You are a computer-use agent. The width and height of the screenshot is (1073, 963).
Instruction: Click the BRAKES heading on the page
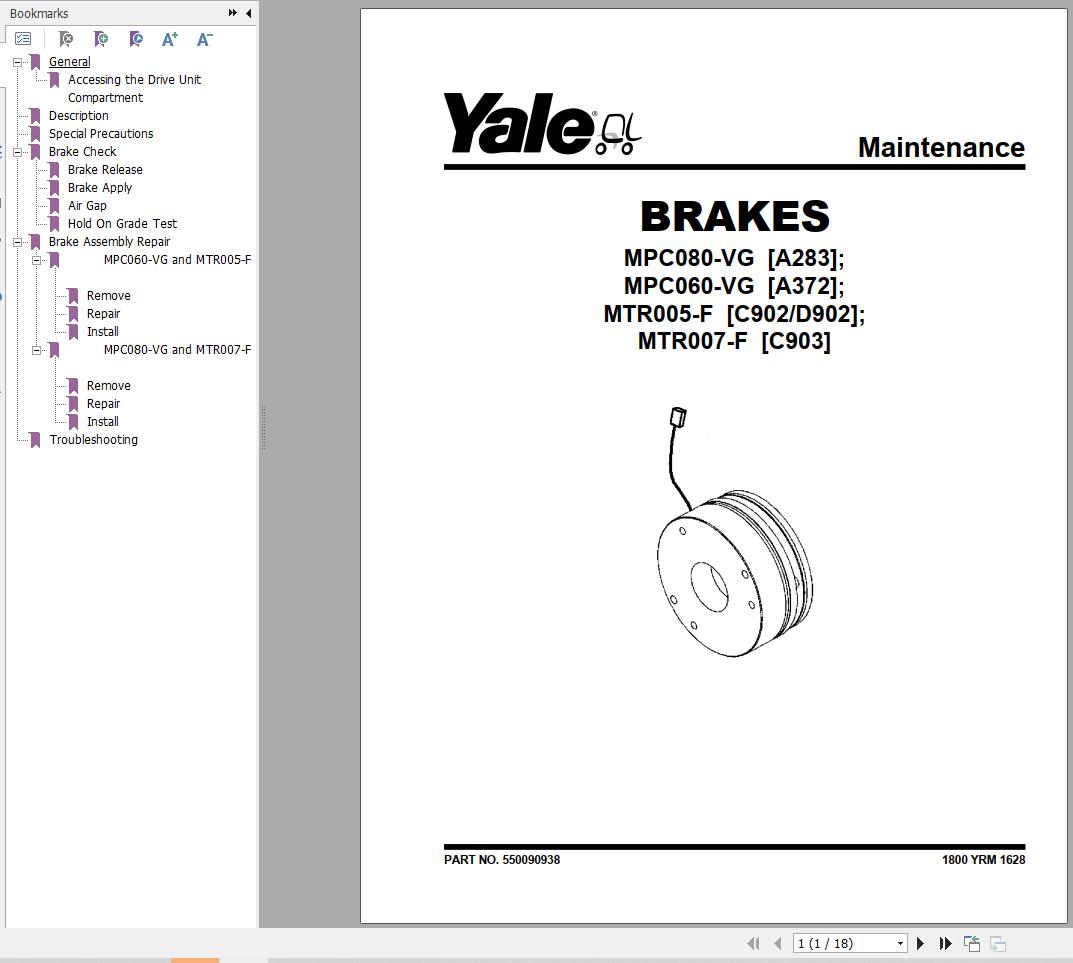pyautogui.click(x=734, y=216)
